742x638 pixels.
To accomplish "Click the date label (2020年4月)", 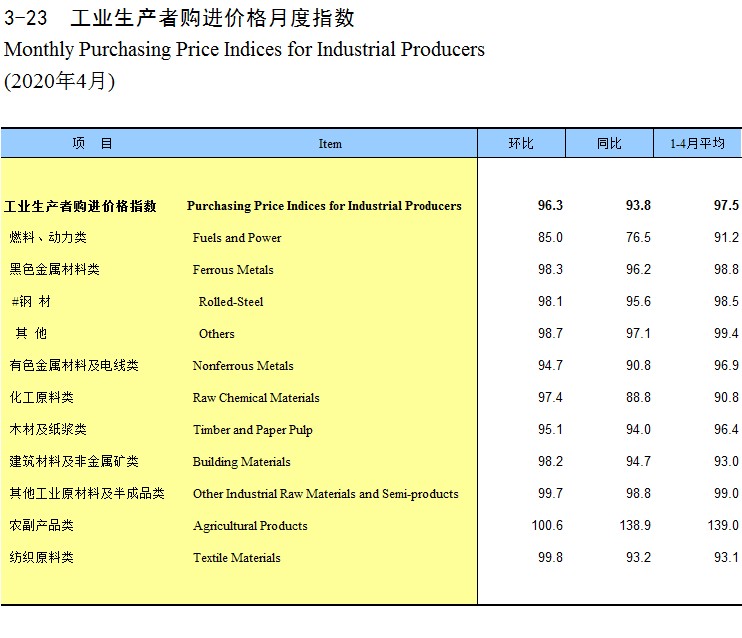I will coord(60,81).
